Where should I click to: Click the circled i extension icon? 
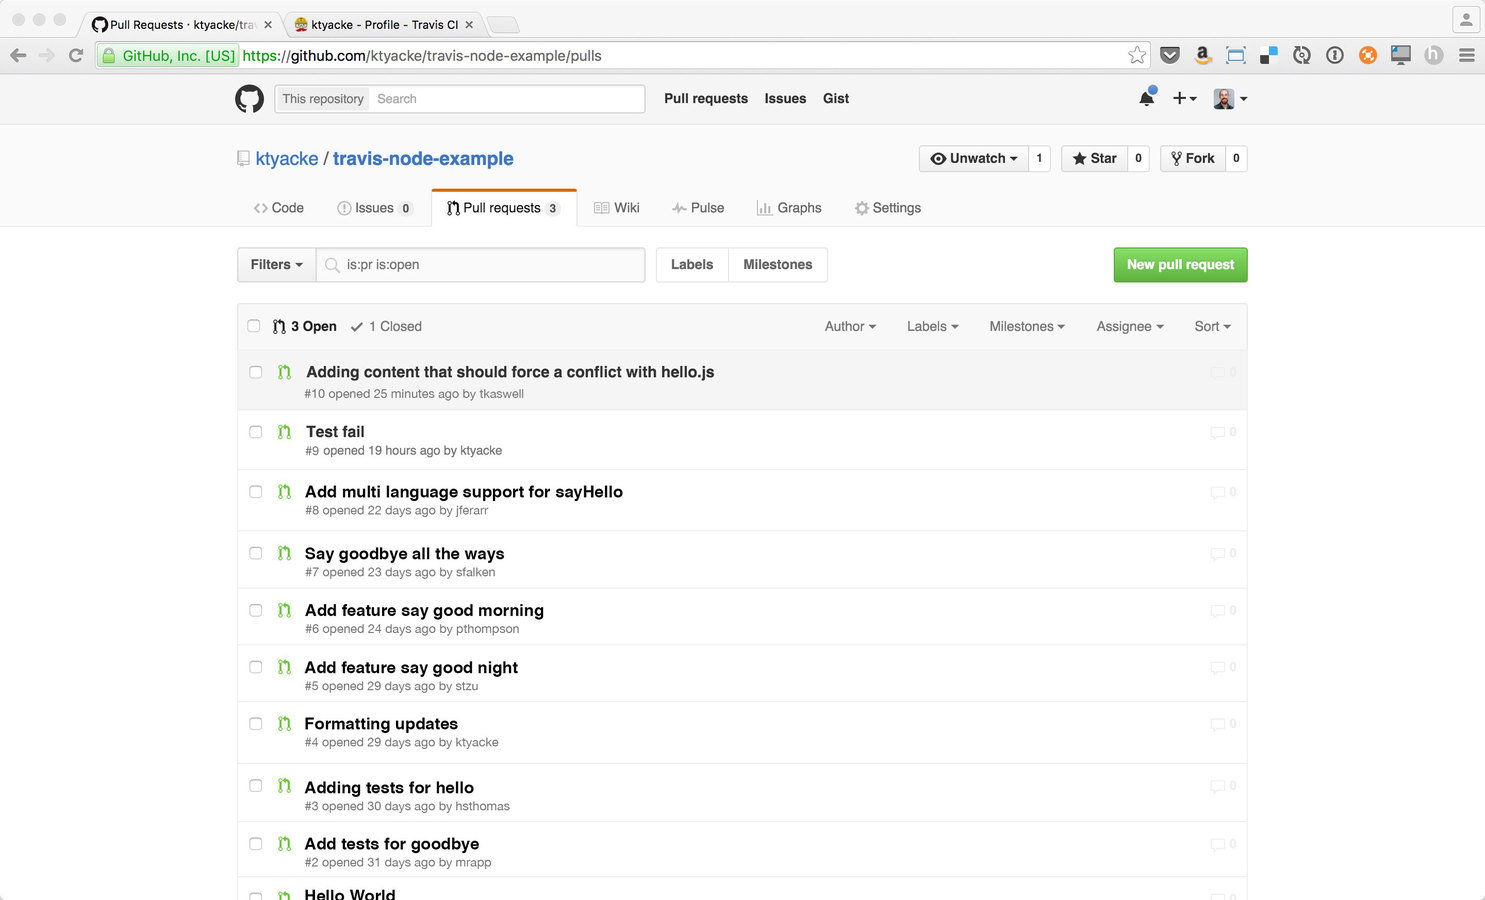[1335, 55]
